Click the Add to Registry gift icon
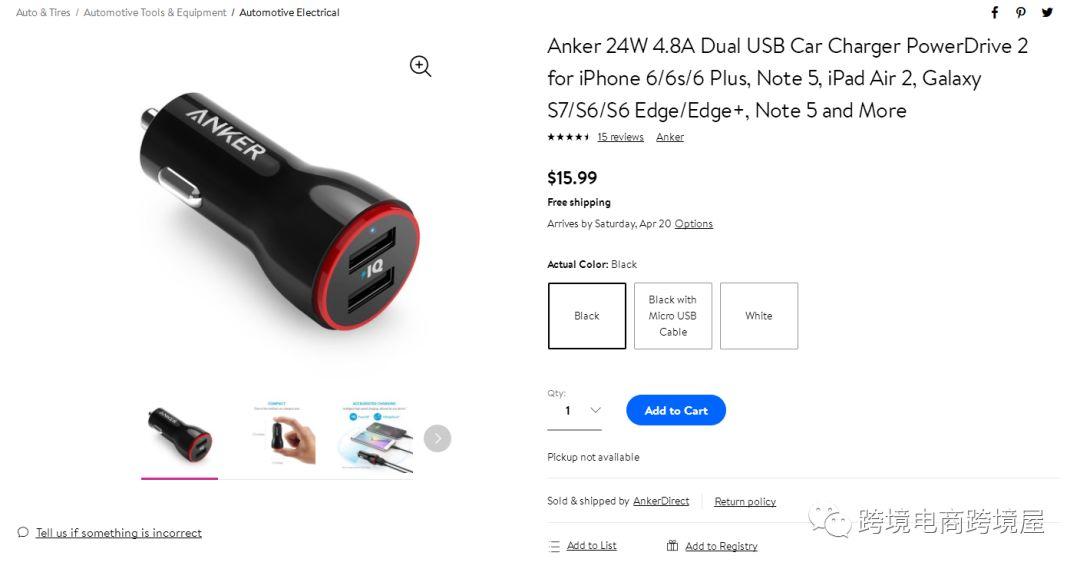1080x569 pixels. coord(672,546)
